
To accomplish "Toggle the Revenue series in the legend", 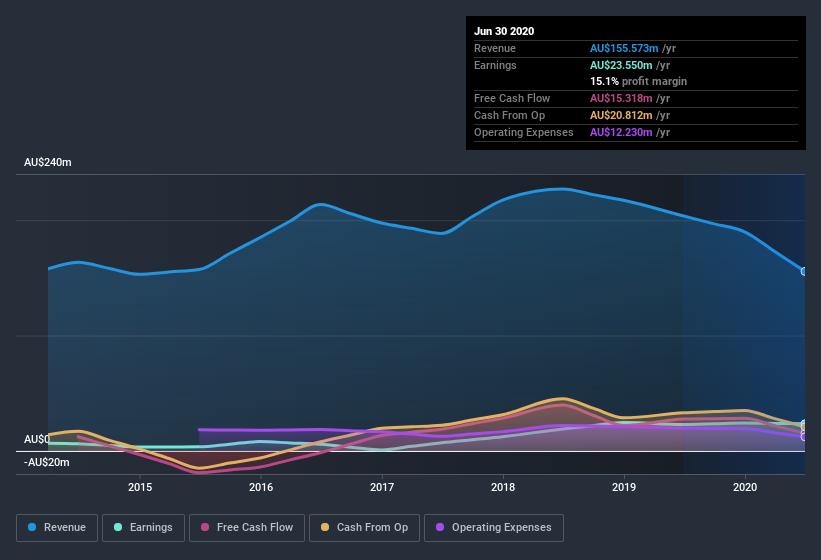I will coord(57,528).
